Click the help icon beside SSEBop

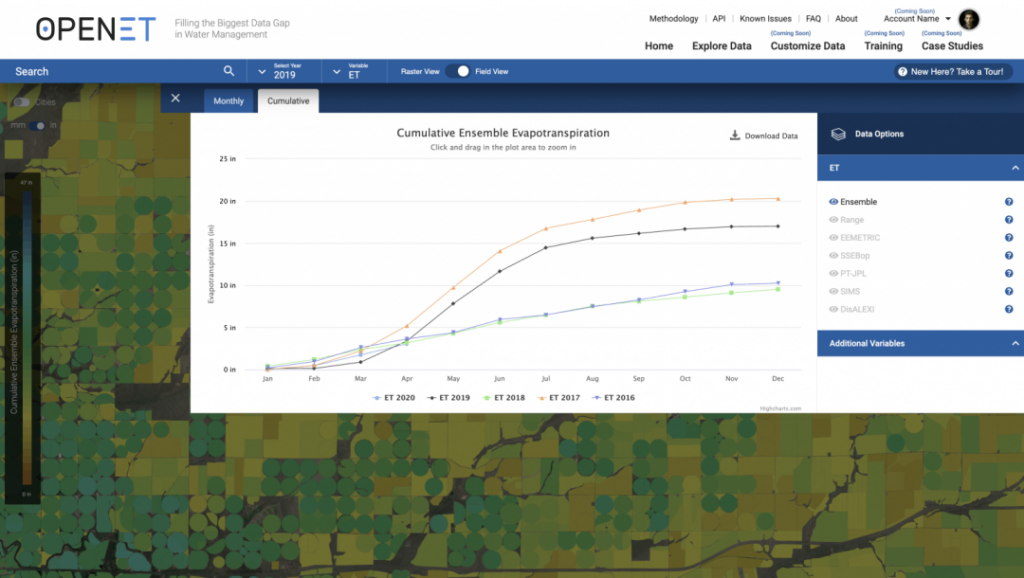click(1009, 256)
